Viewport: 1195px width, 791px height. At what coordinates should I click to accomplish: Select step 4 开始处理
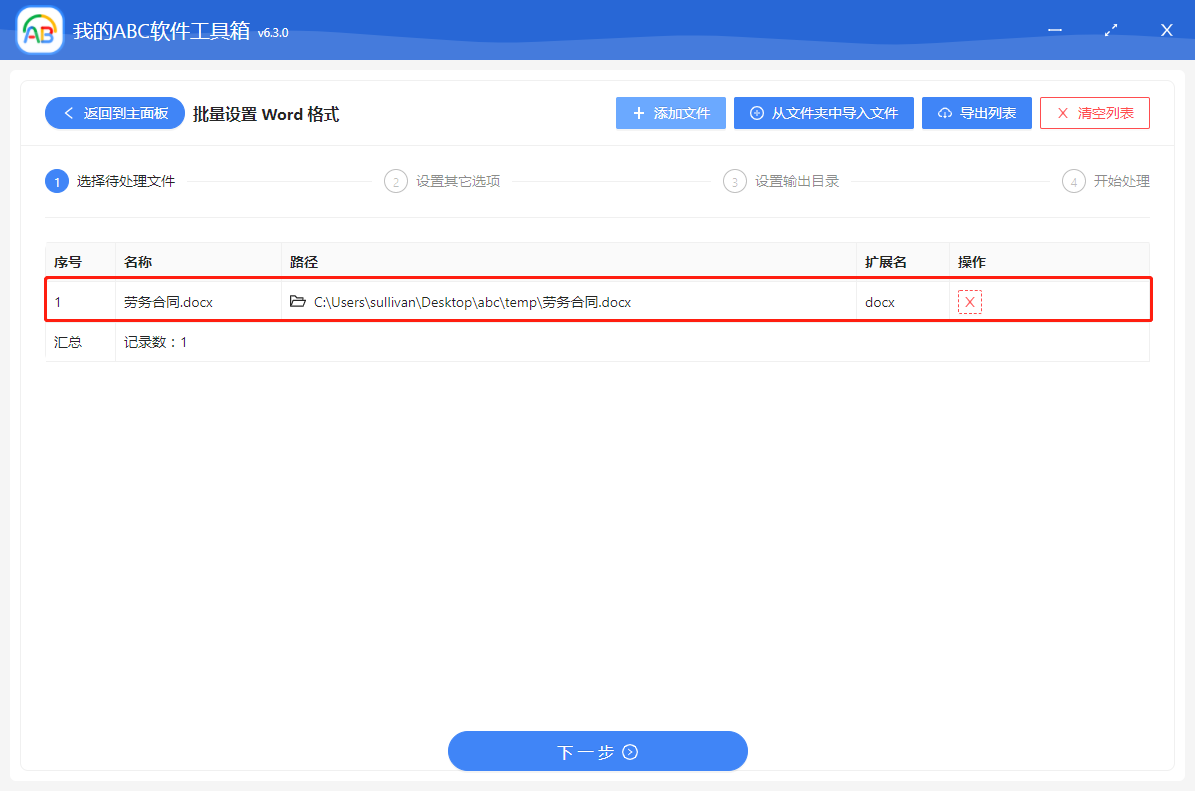point(1074,181)
